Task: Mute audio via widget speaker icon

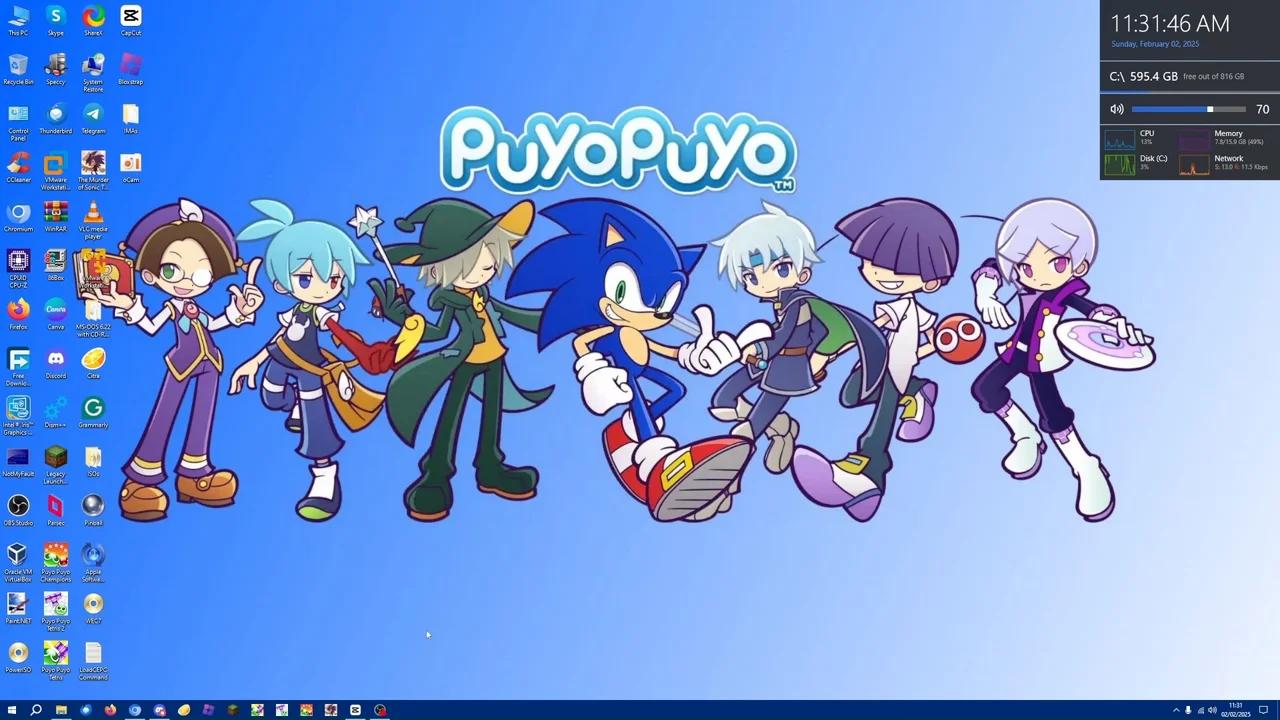Action: point(1117,109)
